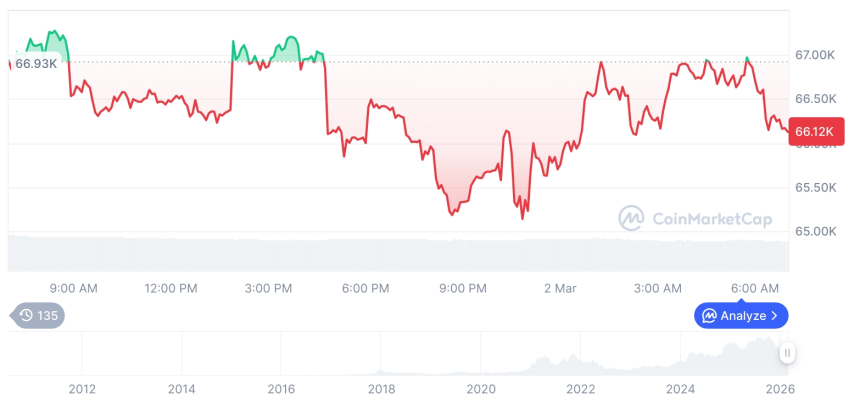Click the 67.00K price axis label
The width and height of the screenshot is (860, 401).
pyautogui.click(x=817, y=55)
